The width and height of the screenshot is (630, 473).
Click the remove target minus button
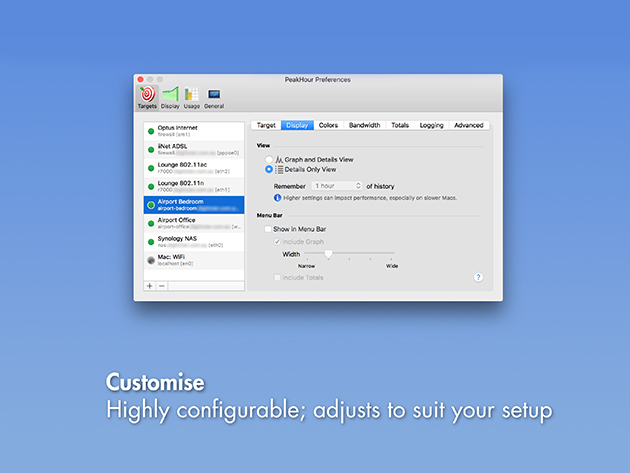point(161,286)
